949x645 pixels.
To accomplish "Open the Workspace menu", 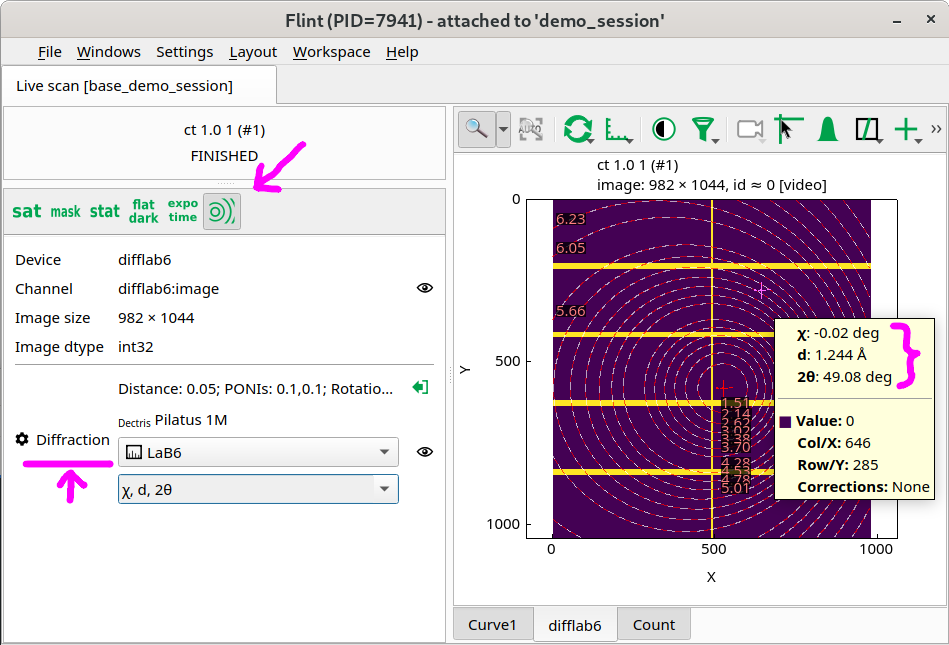I will coord(332,52).
